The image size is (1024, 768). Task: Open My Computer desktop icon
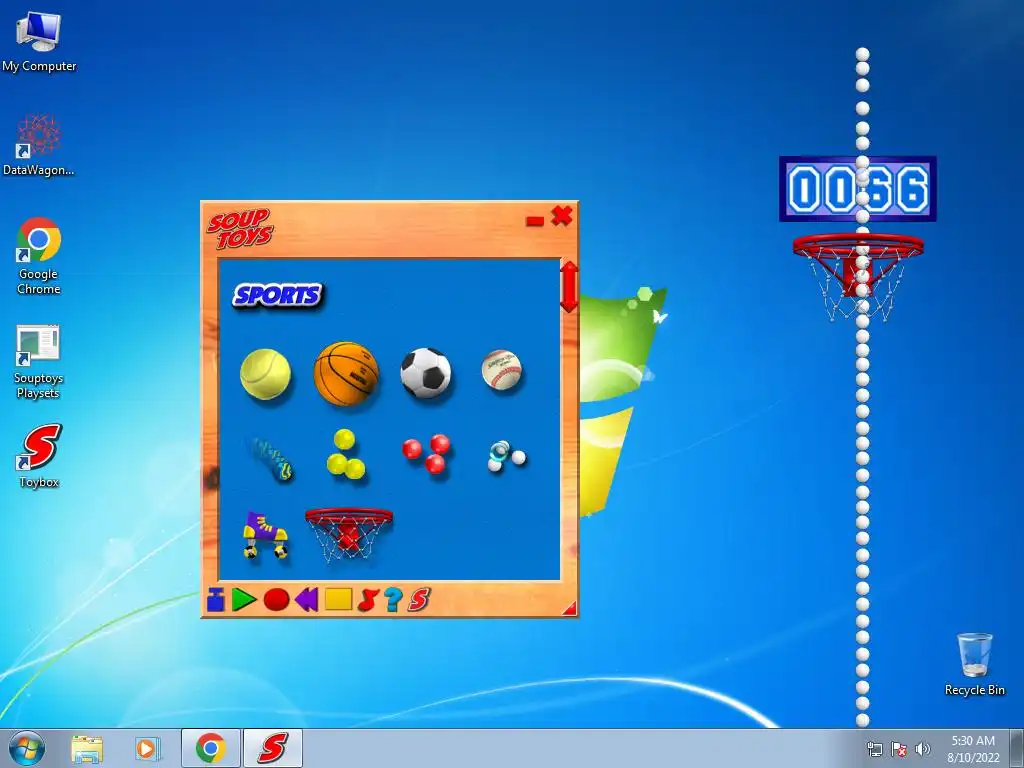coord(39,42)
